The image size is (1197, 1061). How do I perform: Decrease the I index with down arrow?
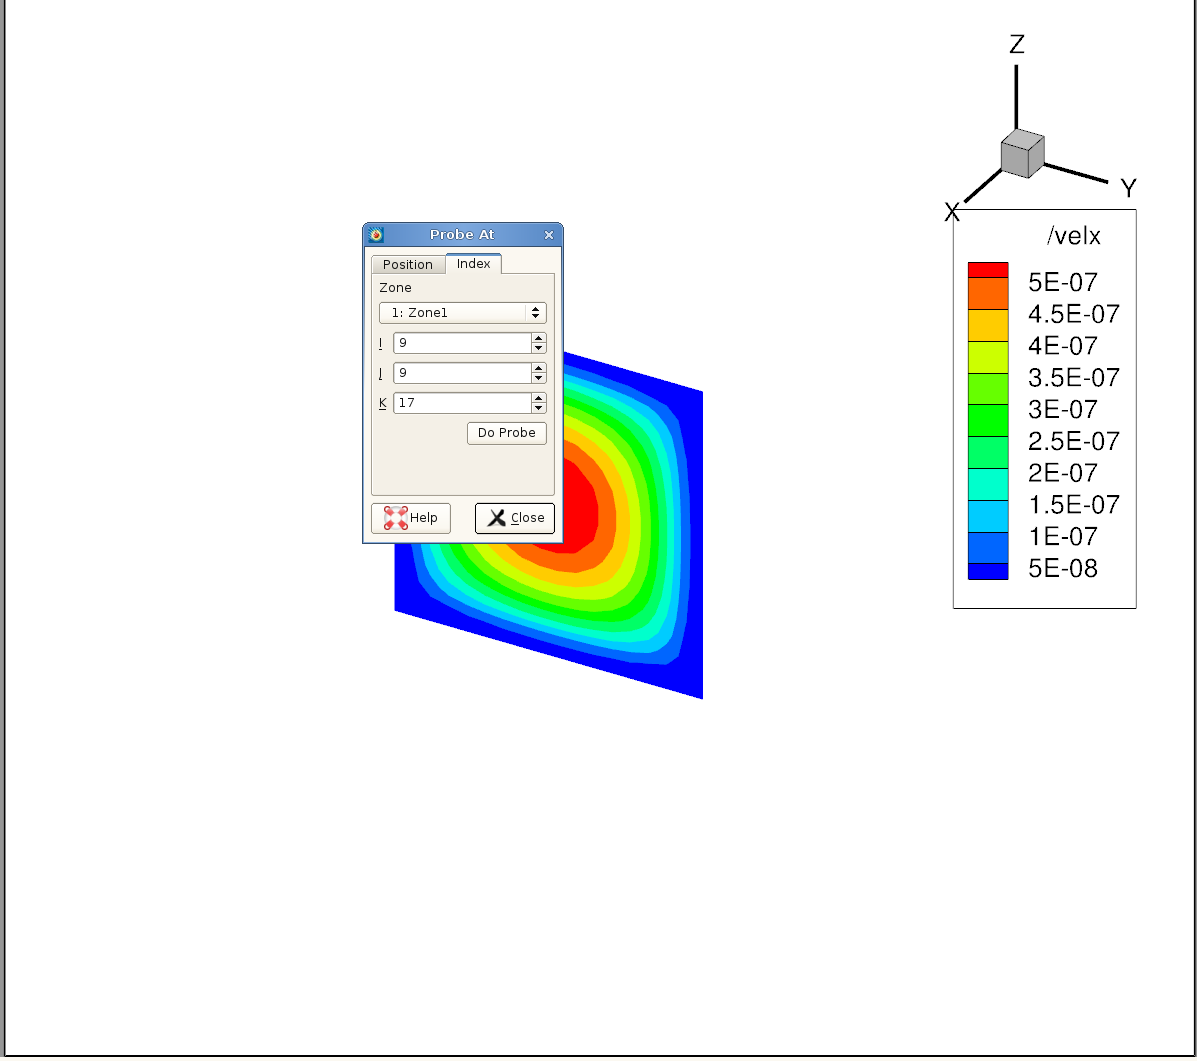tap(539, 348)
